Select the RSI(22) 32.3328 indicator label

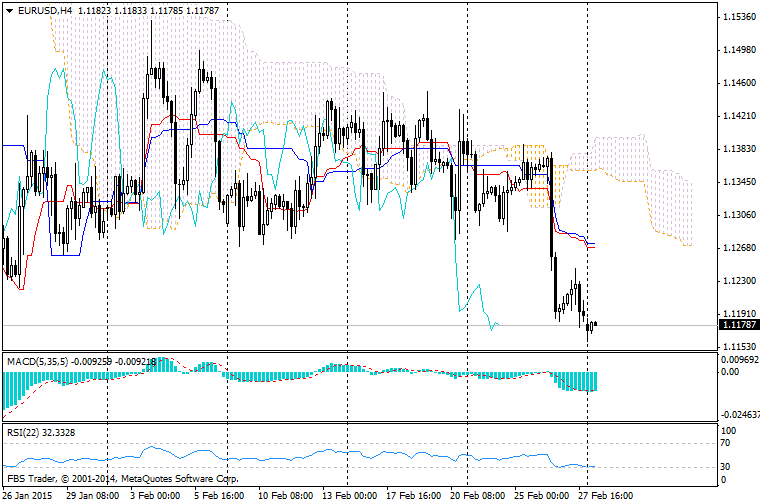[x=41, y=432]
